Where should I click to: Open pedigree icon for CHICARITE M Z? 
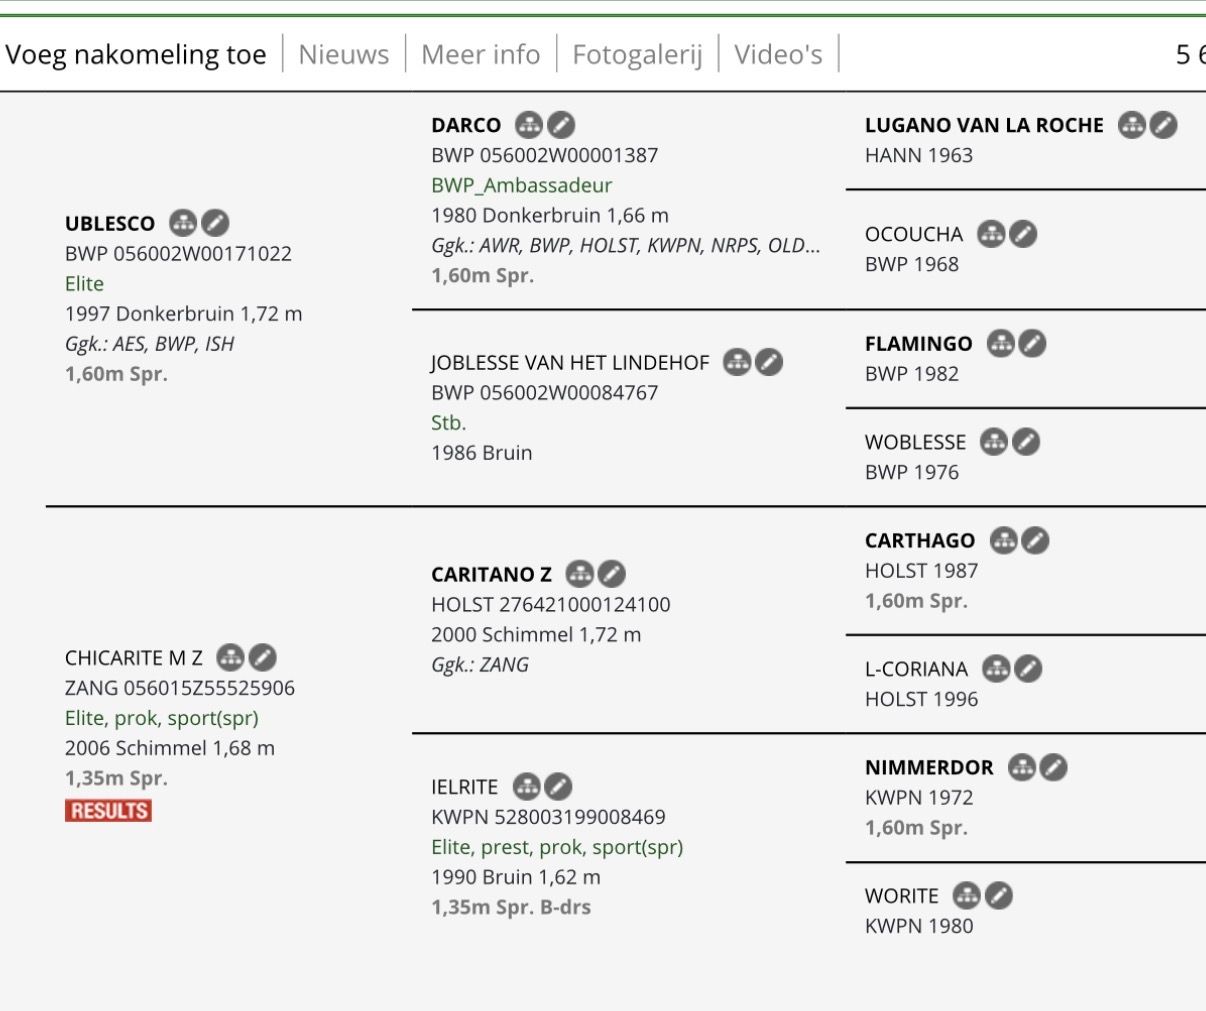(231, 657)
